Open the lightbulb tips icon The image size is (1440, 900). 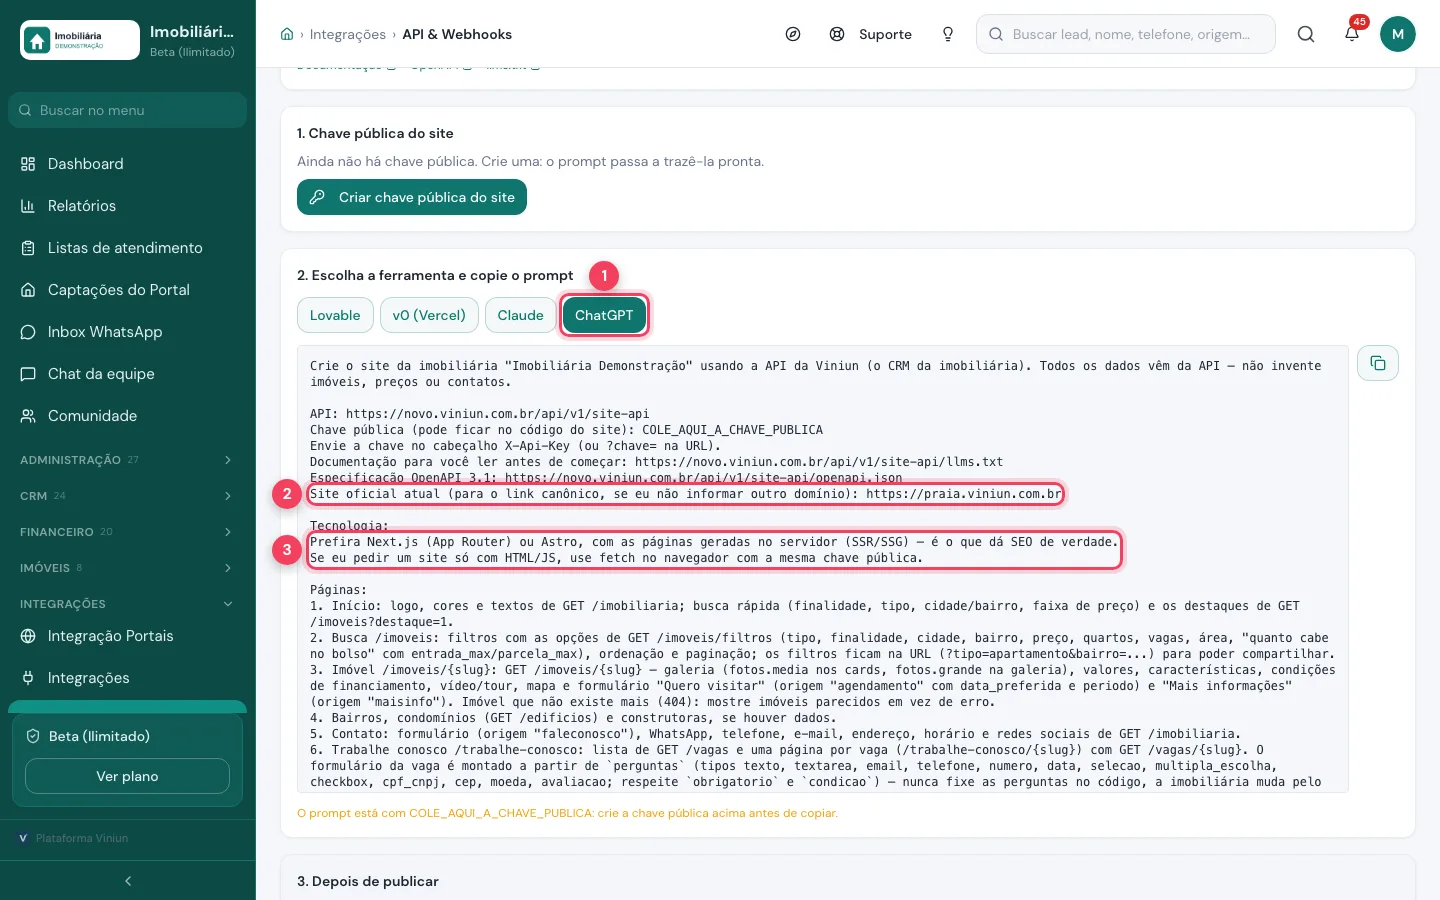tap(948, 34)
